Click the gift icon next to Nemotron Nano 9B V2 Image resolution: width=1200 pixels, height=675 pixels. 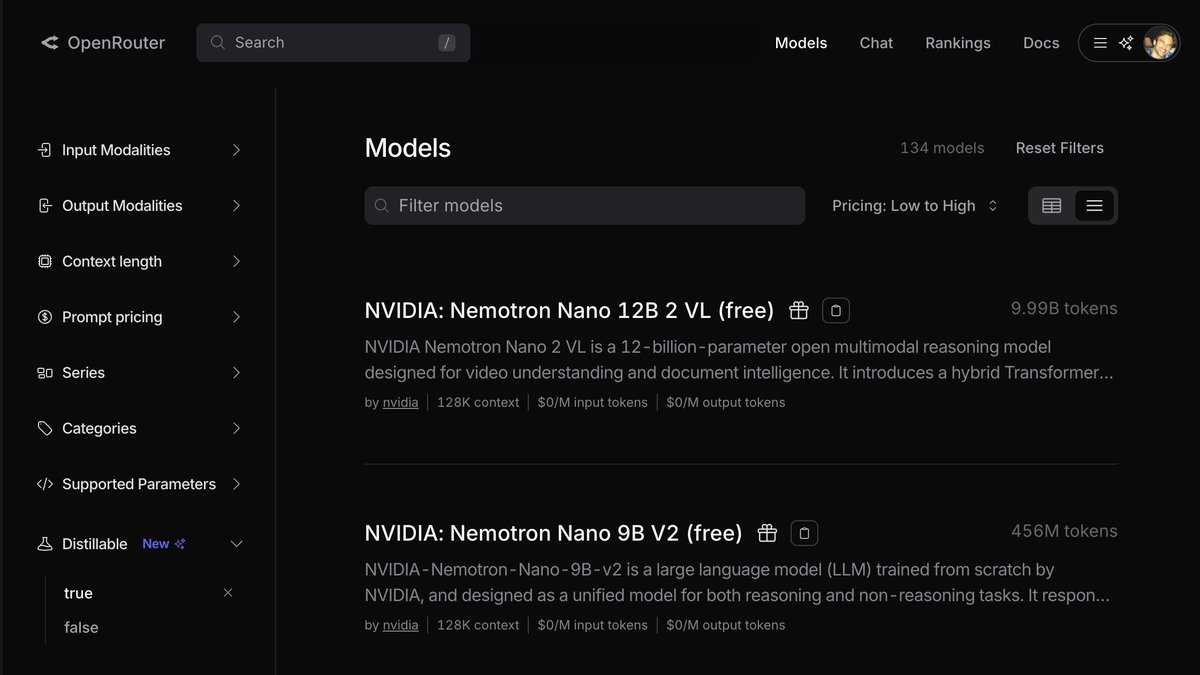(x=767, y=533)
